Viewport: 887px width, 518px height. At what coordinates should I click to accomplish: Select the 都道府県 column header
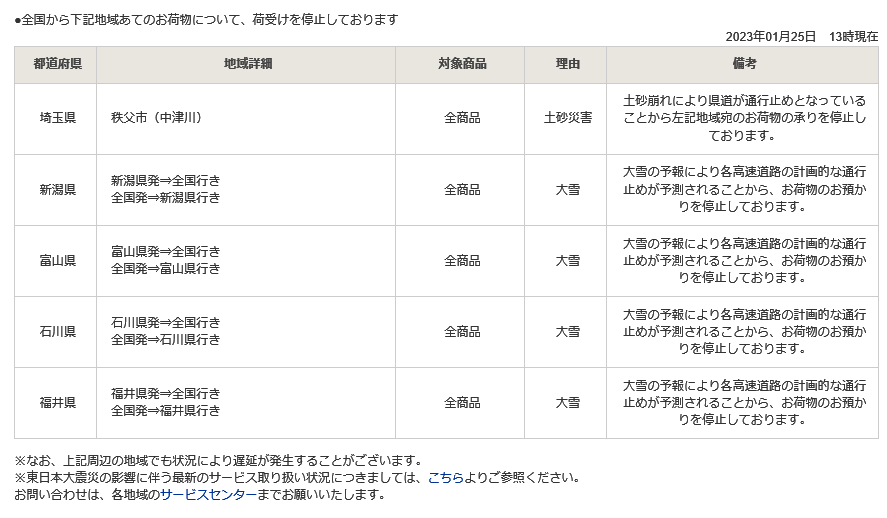[x=55, y=64]
